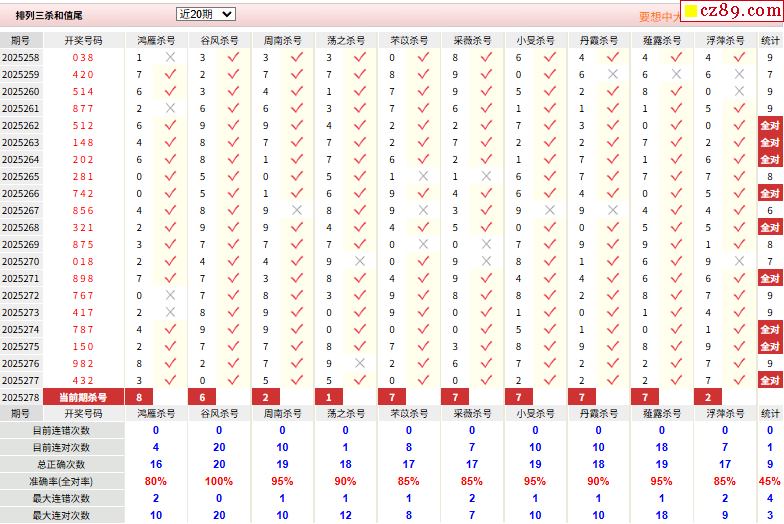Click the orange 要想中大 link

pos(660,17)
